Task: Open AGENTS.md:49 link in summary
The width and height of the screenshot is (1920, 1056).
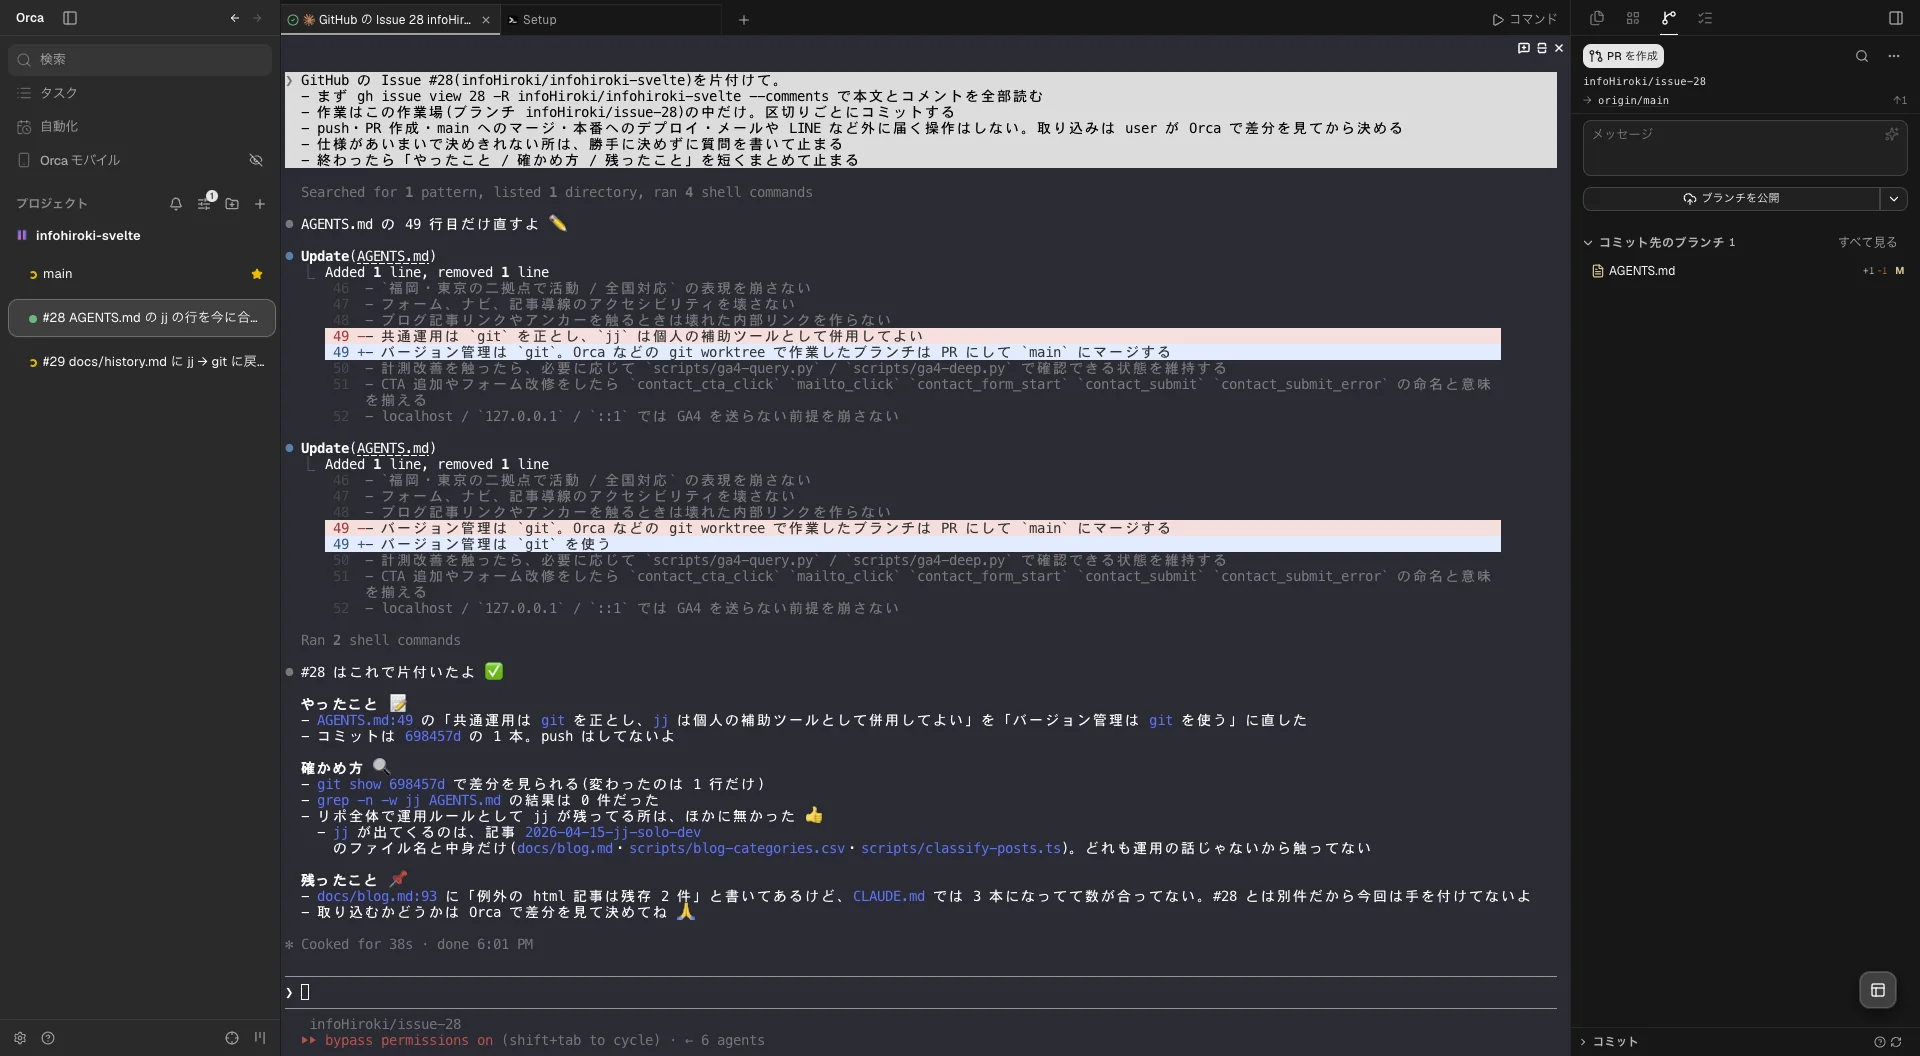Action: 365,720
